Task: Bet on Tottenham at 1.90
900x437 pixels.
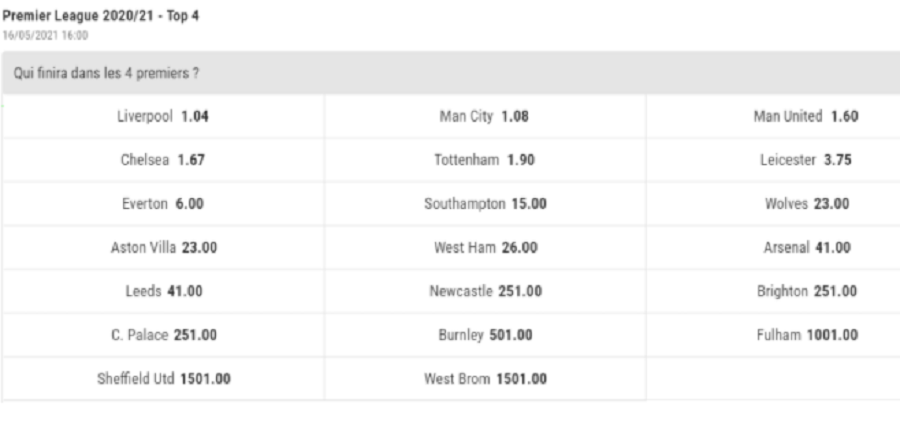Action: [x=485, y=159]
